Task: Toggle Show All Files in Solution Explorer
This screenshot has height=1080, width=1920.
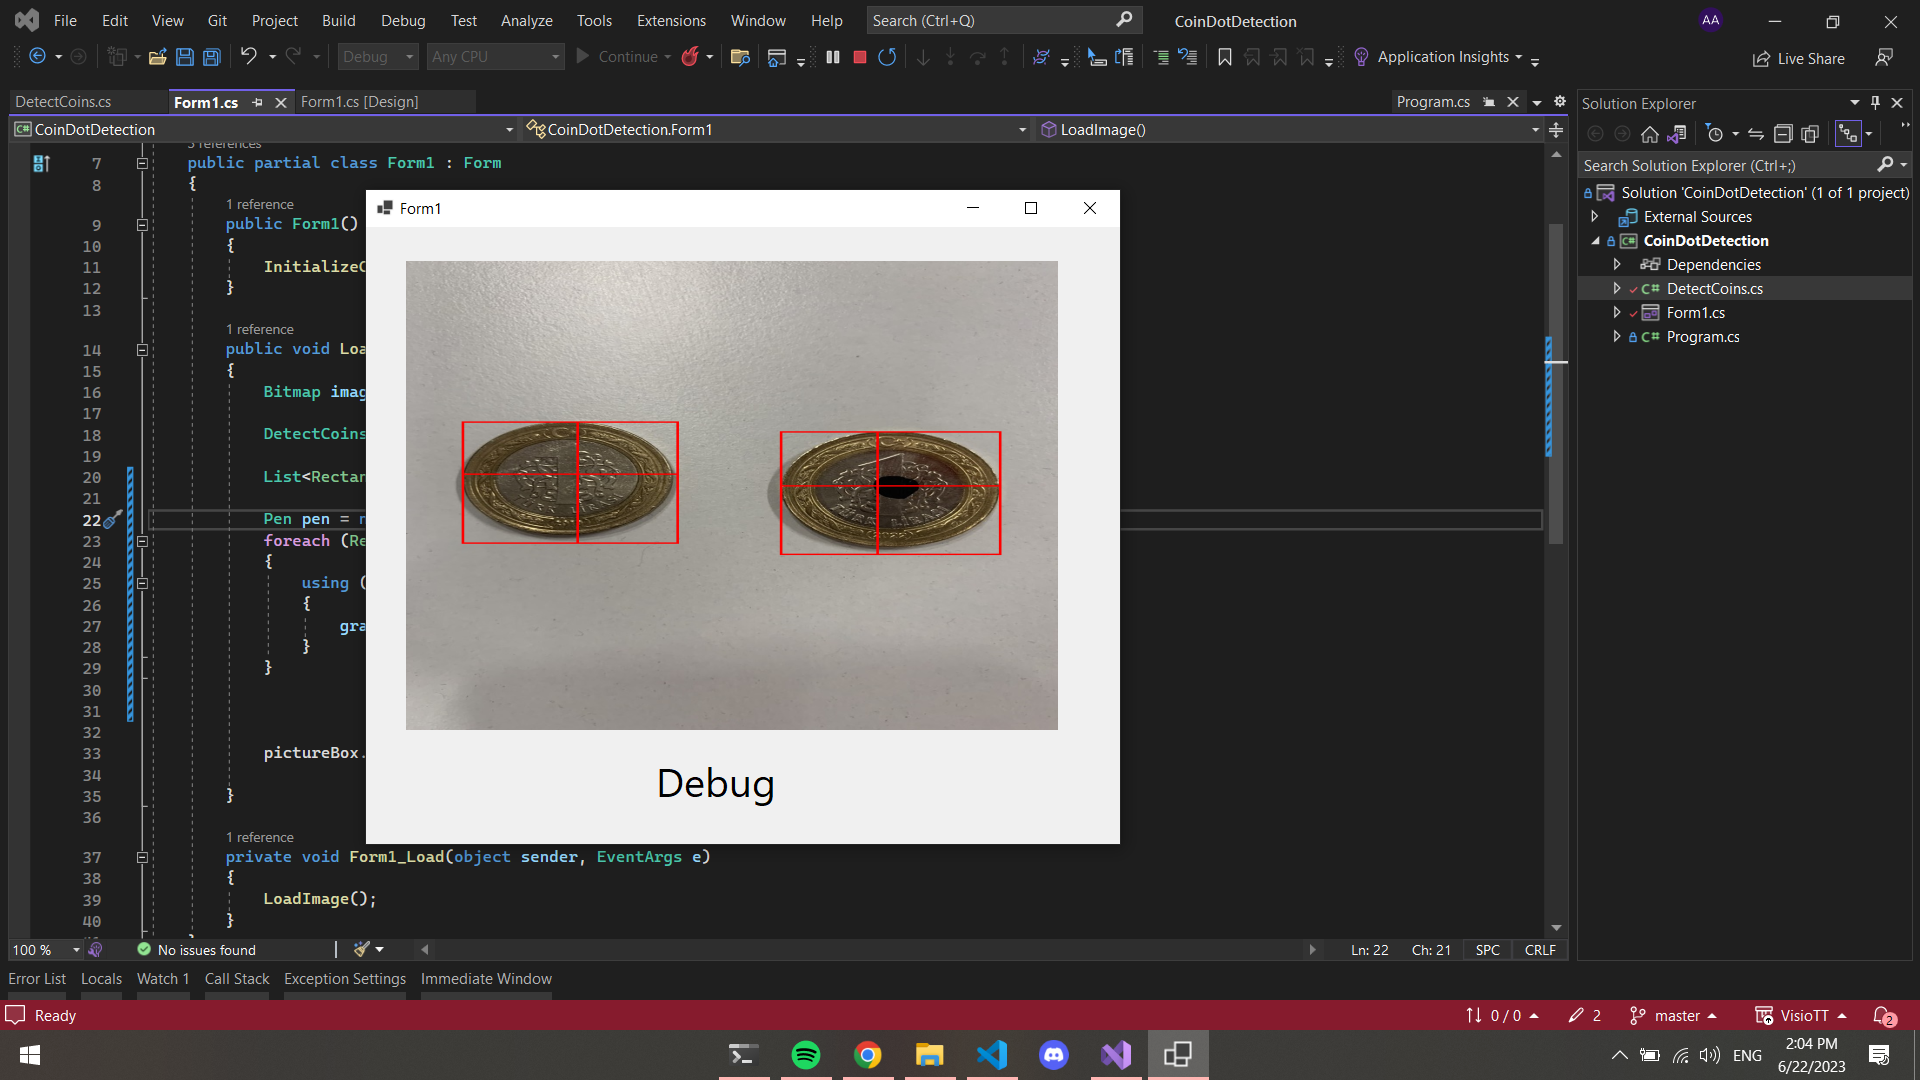Action: click(x=1810, y=134)
